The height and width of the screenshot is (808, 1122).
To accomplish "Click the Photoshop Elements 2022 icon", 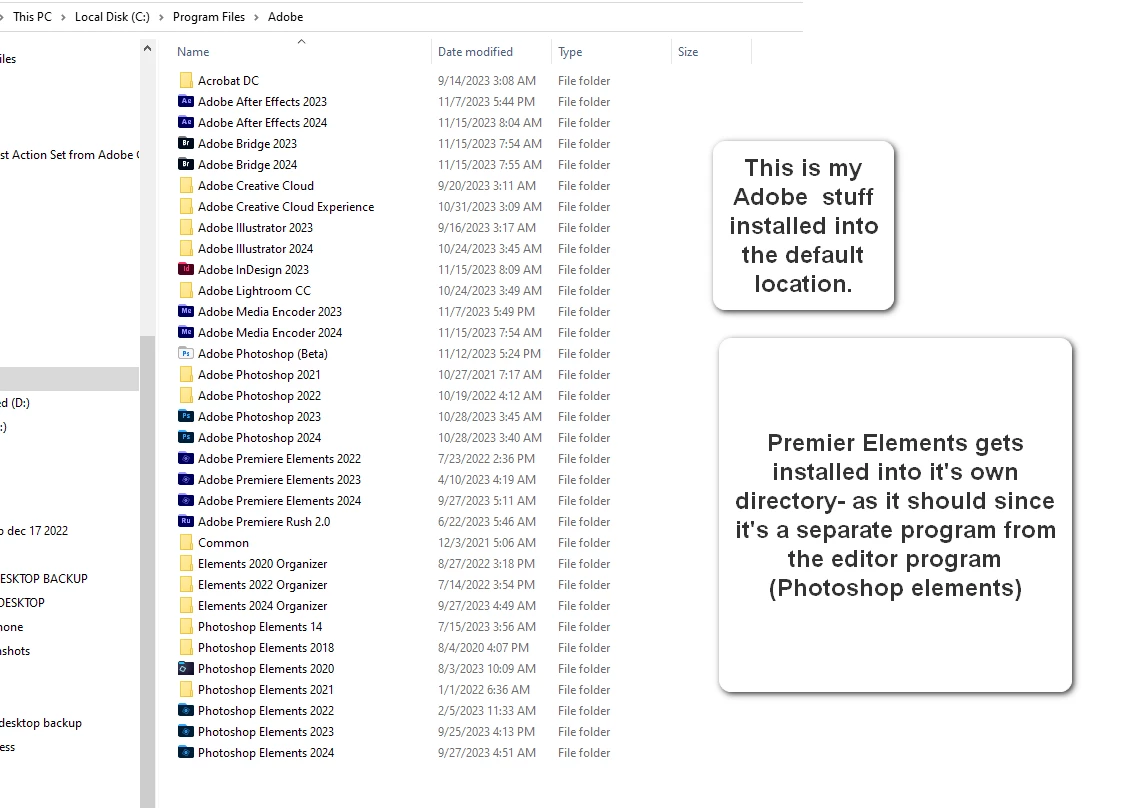I will coord(186,711).
